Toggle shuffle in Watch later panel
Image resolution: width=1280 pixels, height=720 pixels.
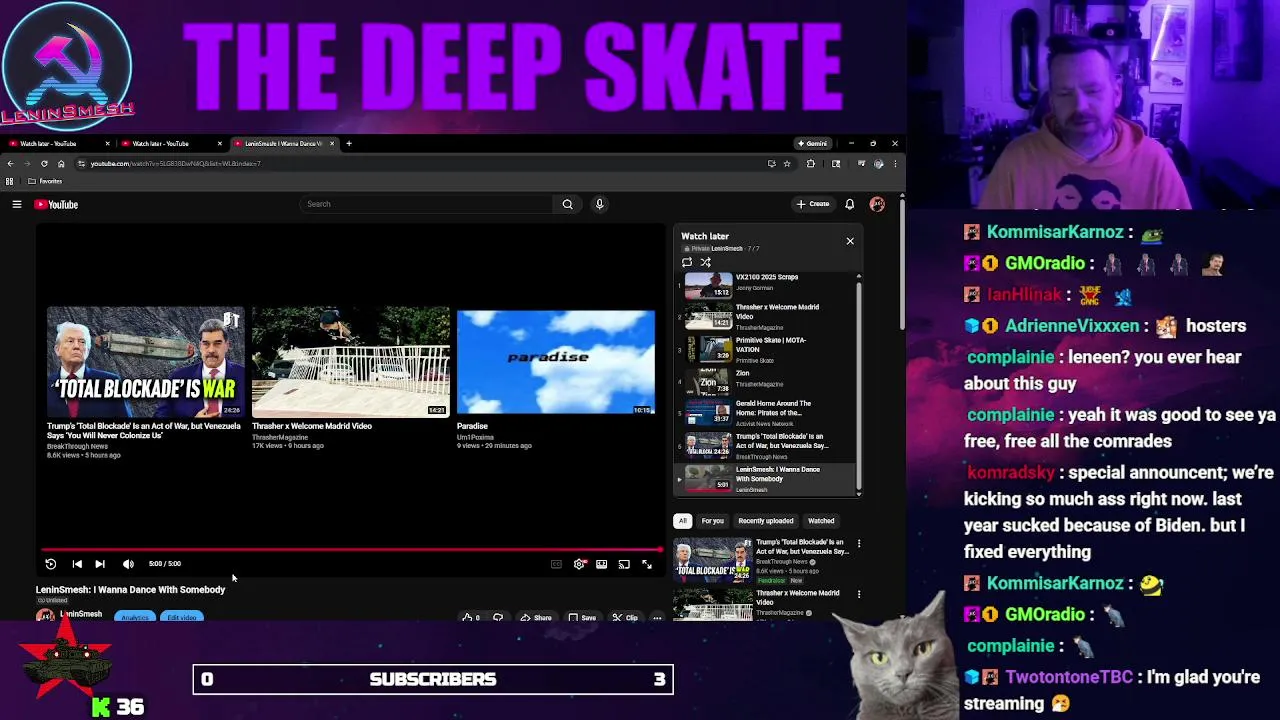click(705, 262)
